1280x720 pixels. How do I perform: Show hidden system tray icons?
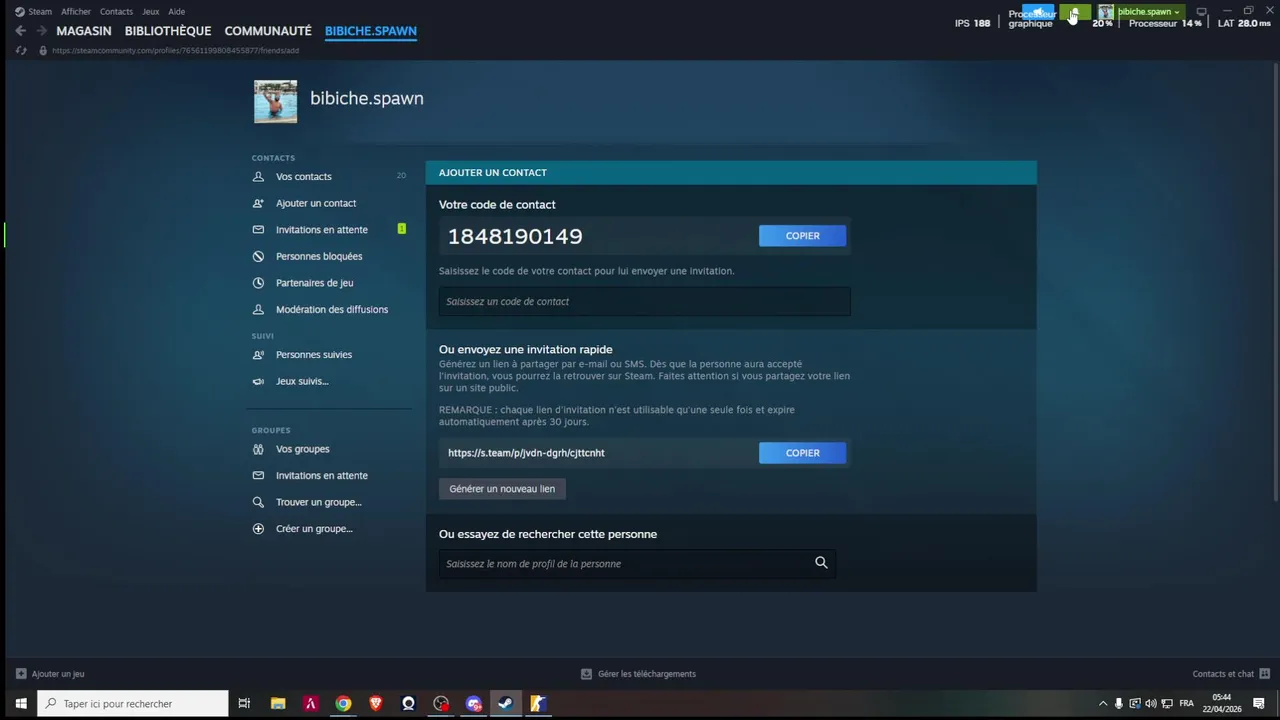coord(1103,704)
